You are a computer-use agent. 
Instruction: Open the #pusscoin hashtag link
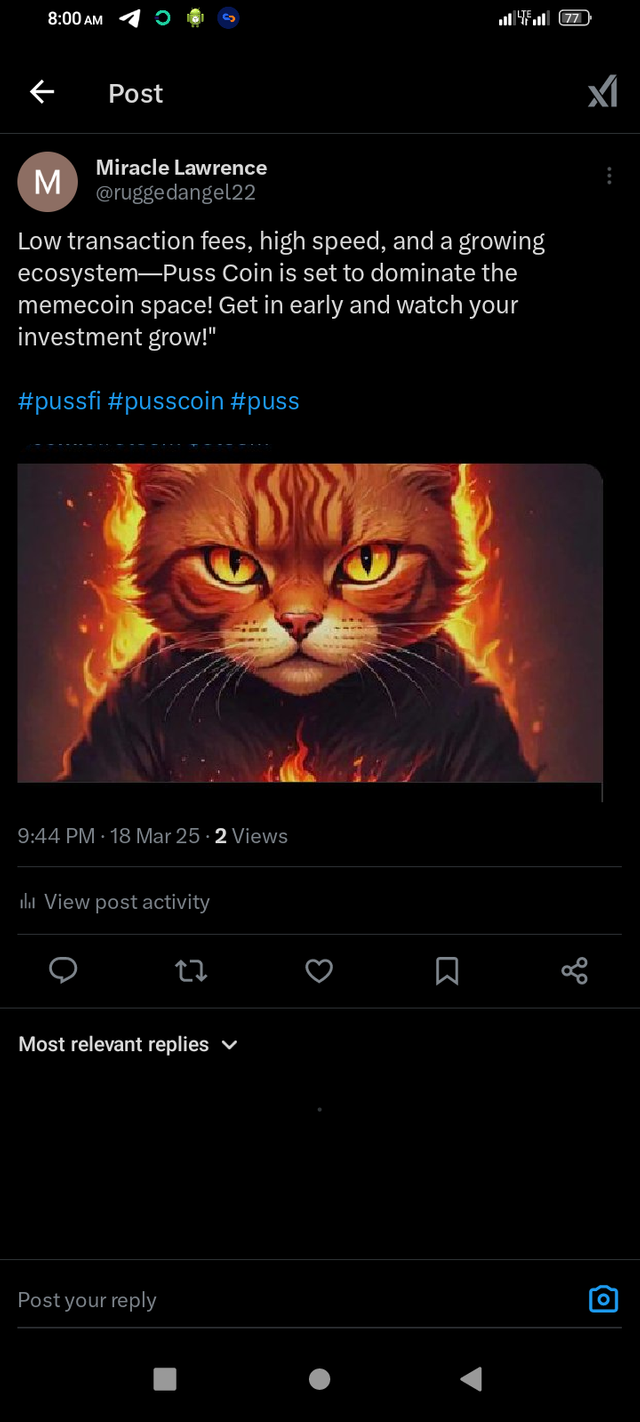point(166,401)
